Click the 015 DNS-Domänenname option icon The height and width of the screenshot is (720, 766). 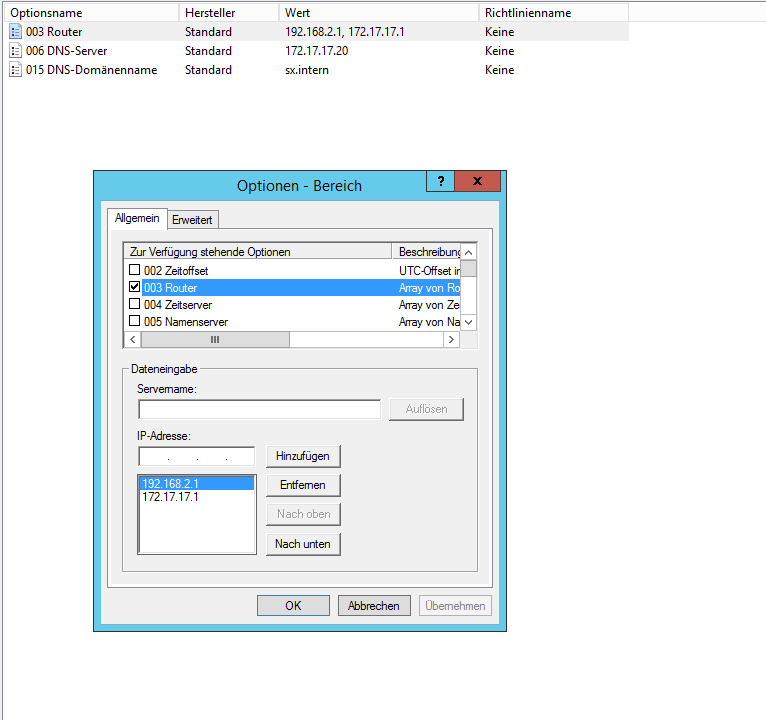[16, 70]
